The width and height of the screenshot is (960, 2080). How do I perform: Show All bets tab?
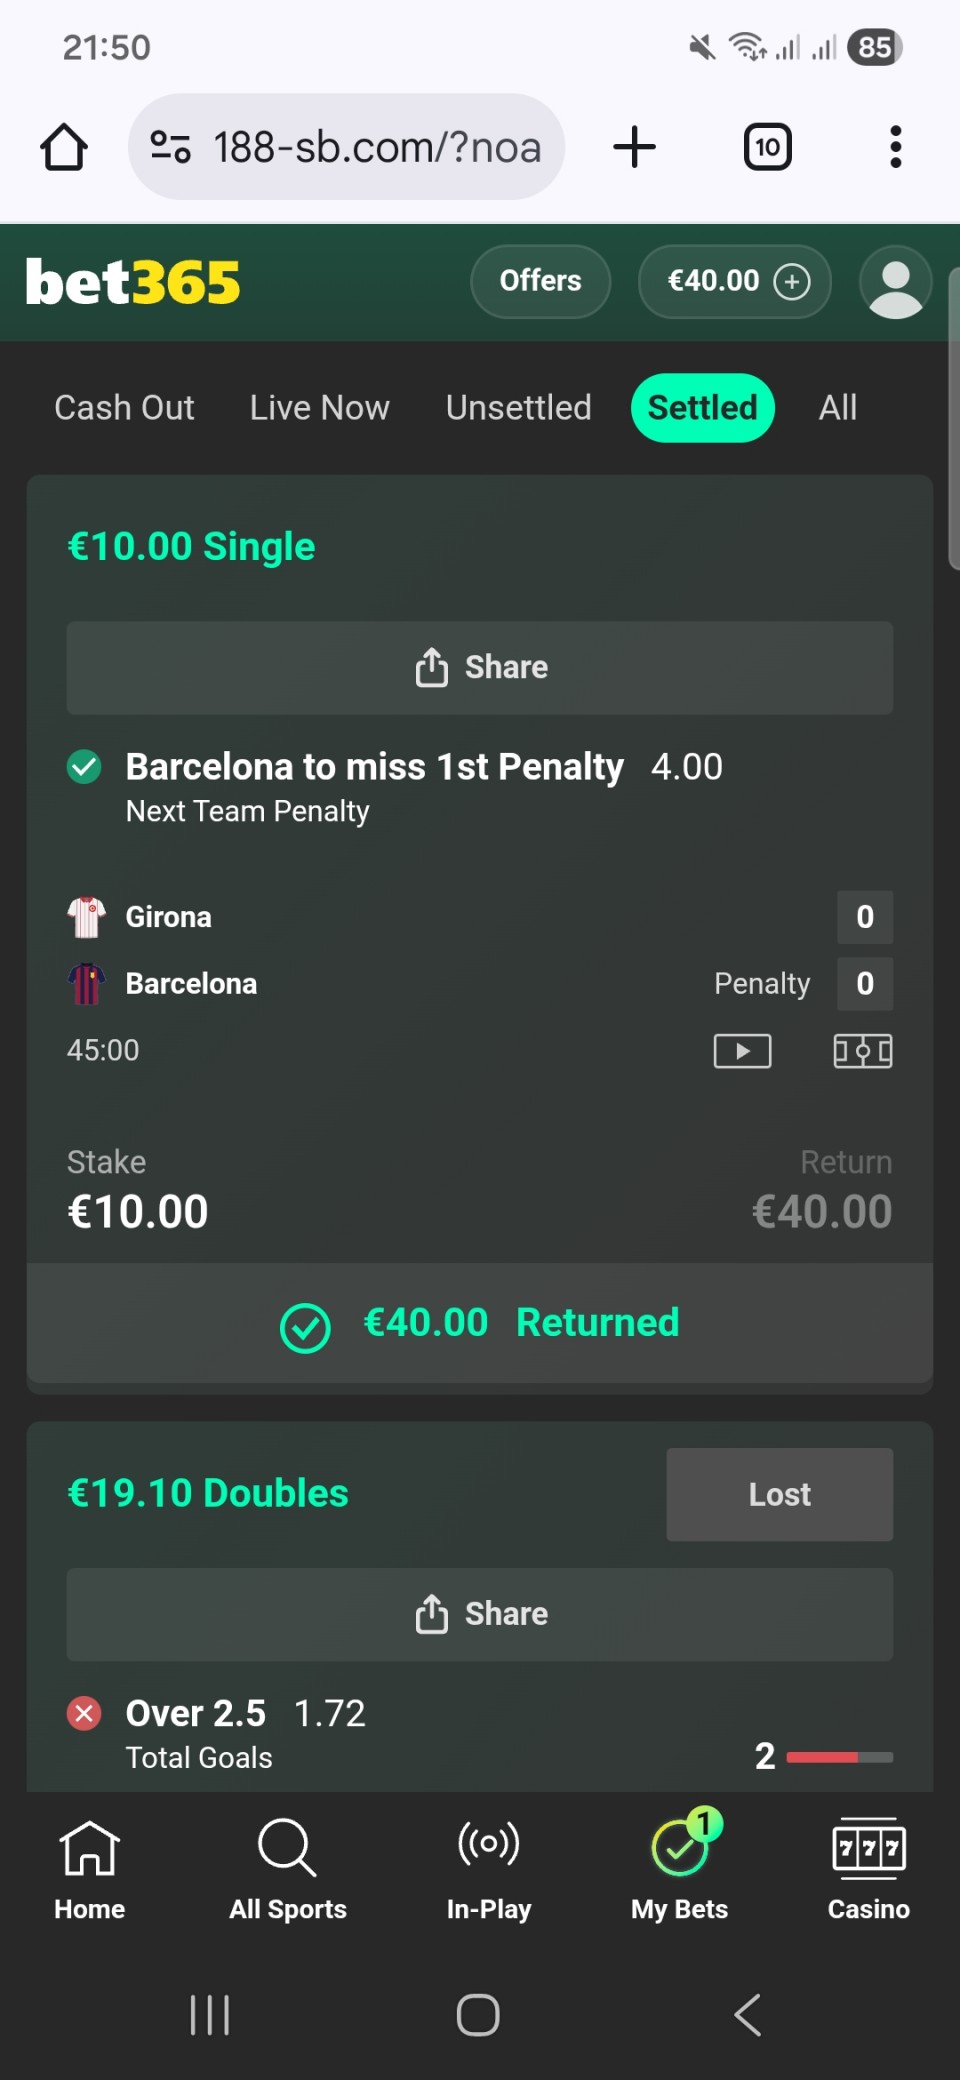tap(837, 408)
